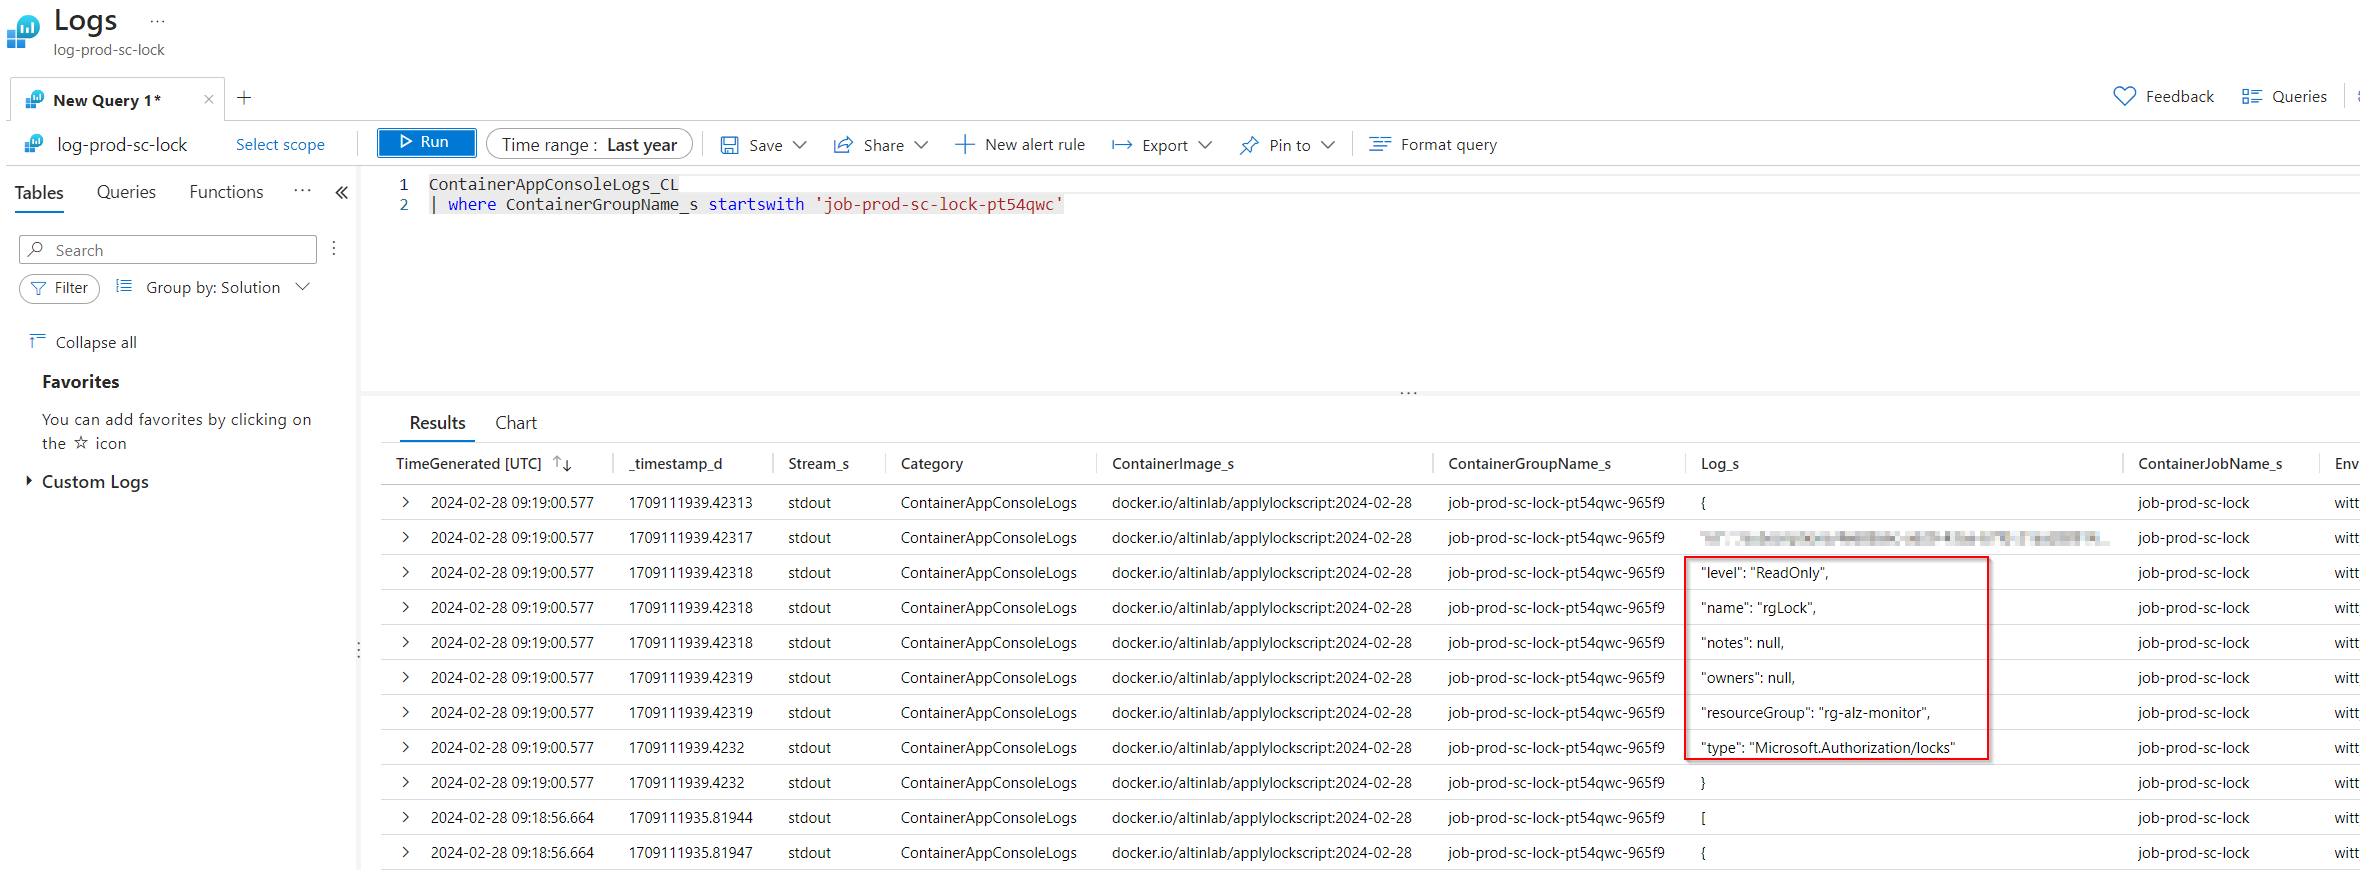Click Format query icon
The image size is (2360, 870).
[1380, 144]
